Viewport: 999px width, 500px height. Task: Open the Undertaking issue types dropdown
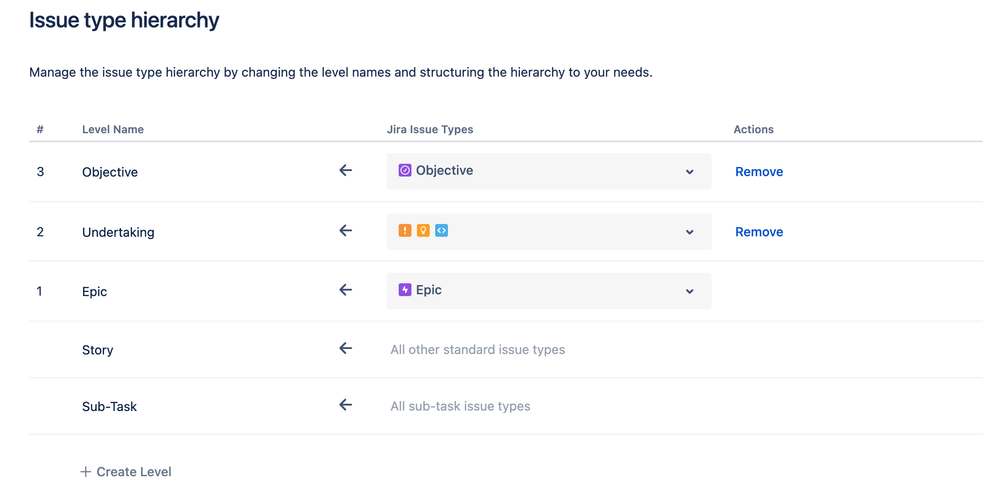coord(689,232)
